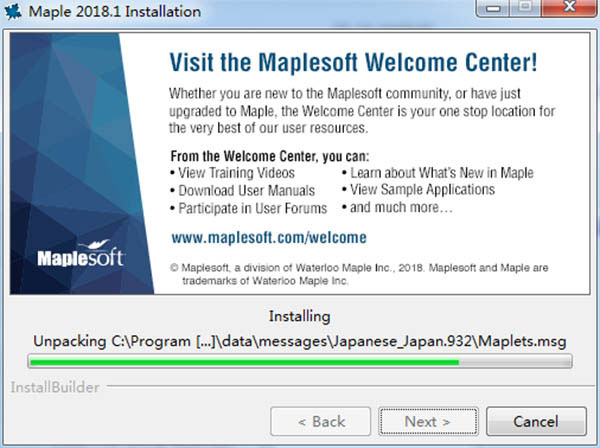The image size is (600, 448).
Task: Click 'View Training Videos' bullet text
Action: 236,173
